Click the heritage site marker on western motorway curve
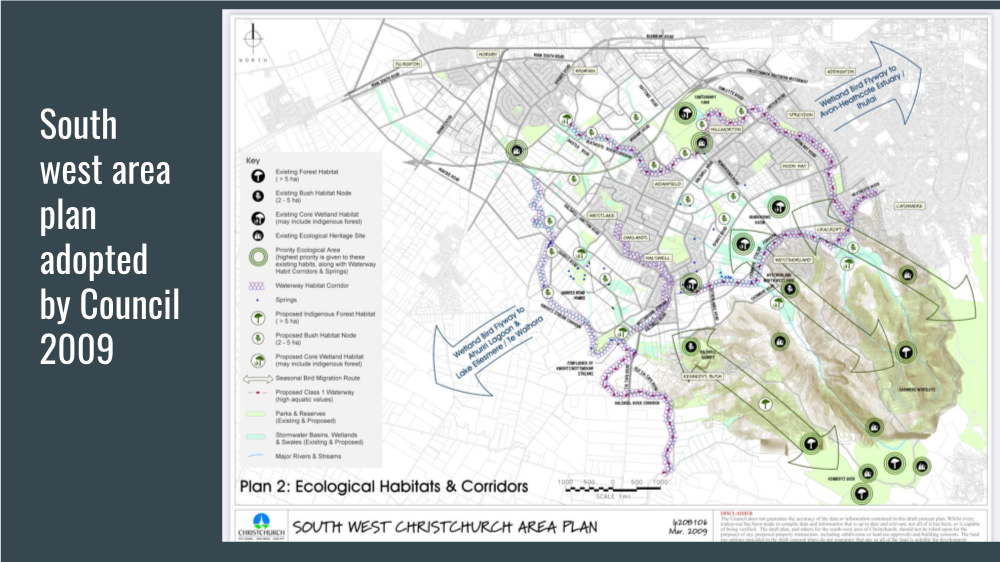Image resolution: width=1000 pixels, height=562 pixels. pyautogui.click(x=517, y=151)
